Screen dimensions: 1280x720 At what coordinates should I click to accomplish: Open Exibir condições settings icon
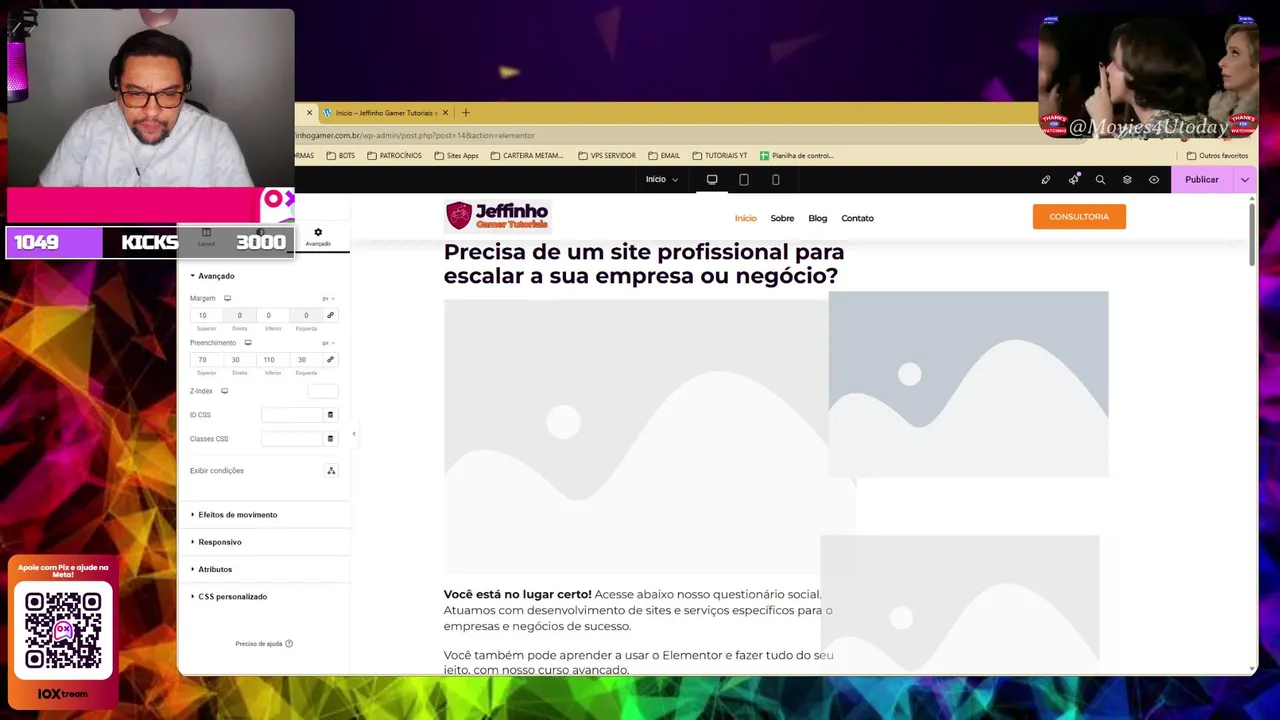coord(331,471)
